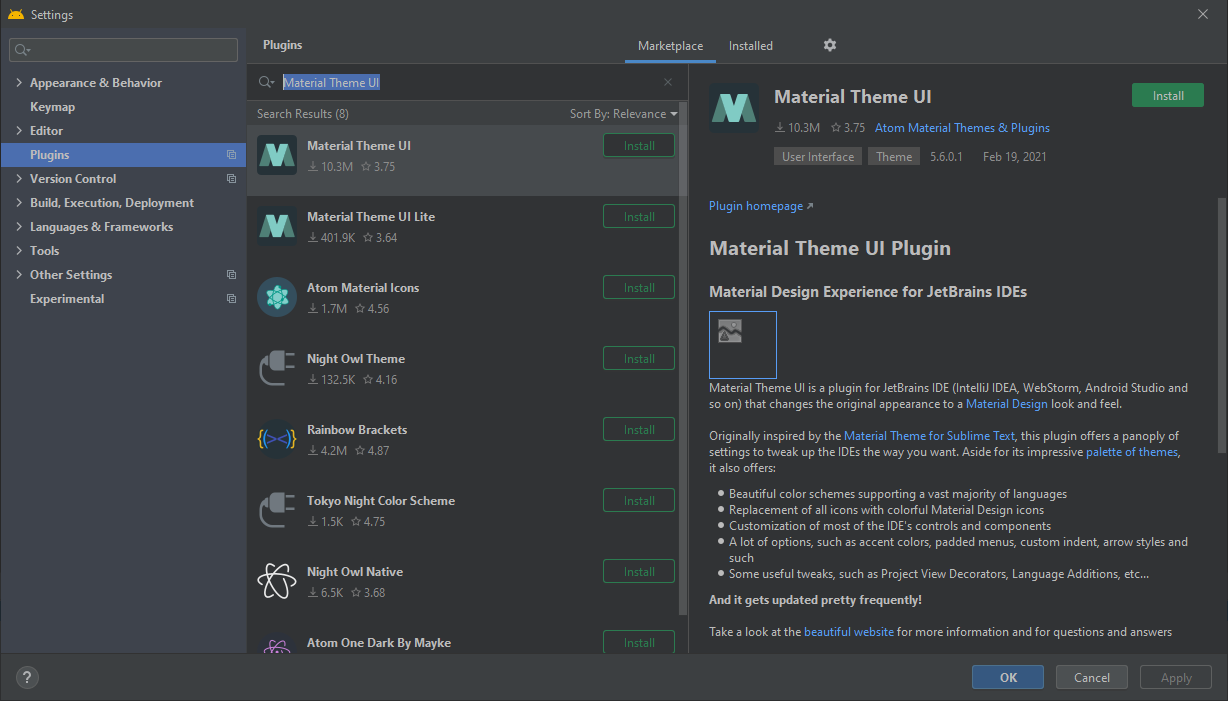This screenshot has height=701, width=1228.
Task: Click the Material Theme UI plugin logo in results
Action: coord(277,155)
